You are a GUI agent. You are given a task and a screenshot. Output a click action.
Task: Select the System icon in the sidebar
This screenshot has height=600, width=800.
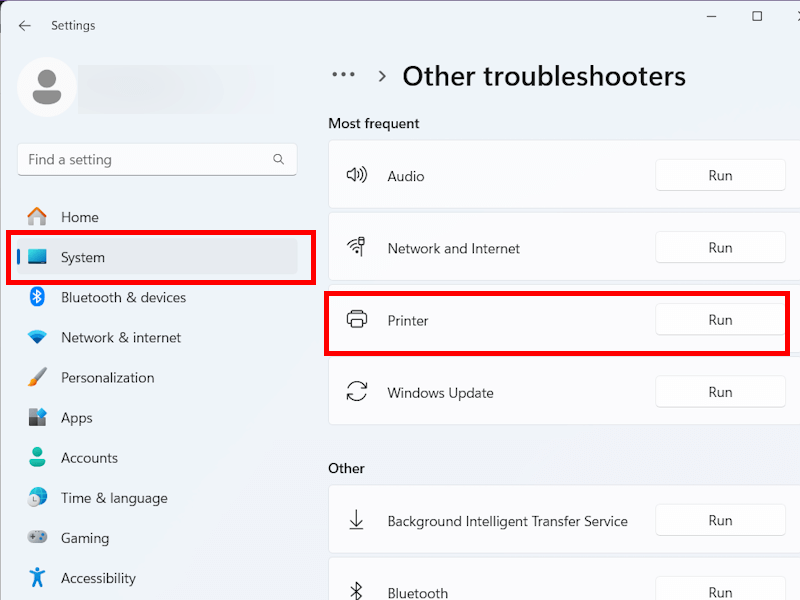(38, 257)
